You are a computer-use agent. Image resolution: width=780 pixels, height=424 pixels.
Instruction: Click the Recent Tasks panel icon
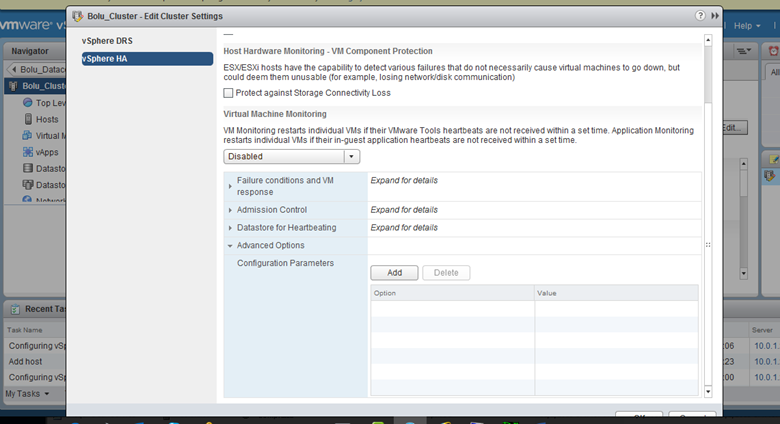click(15, 309)
